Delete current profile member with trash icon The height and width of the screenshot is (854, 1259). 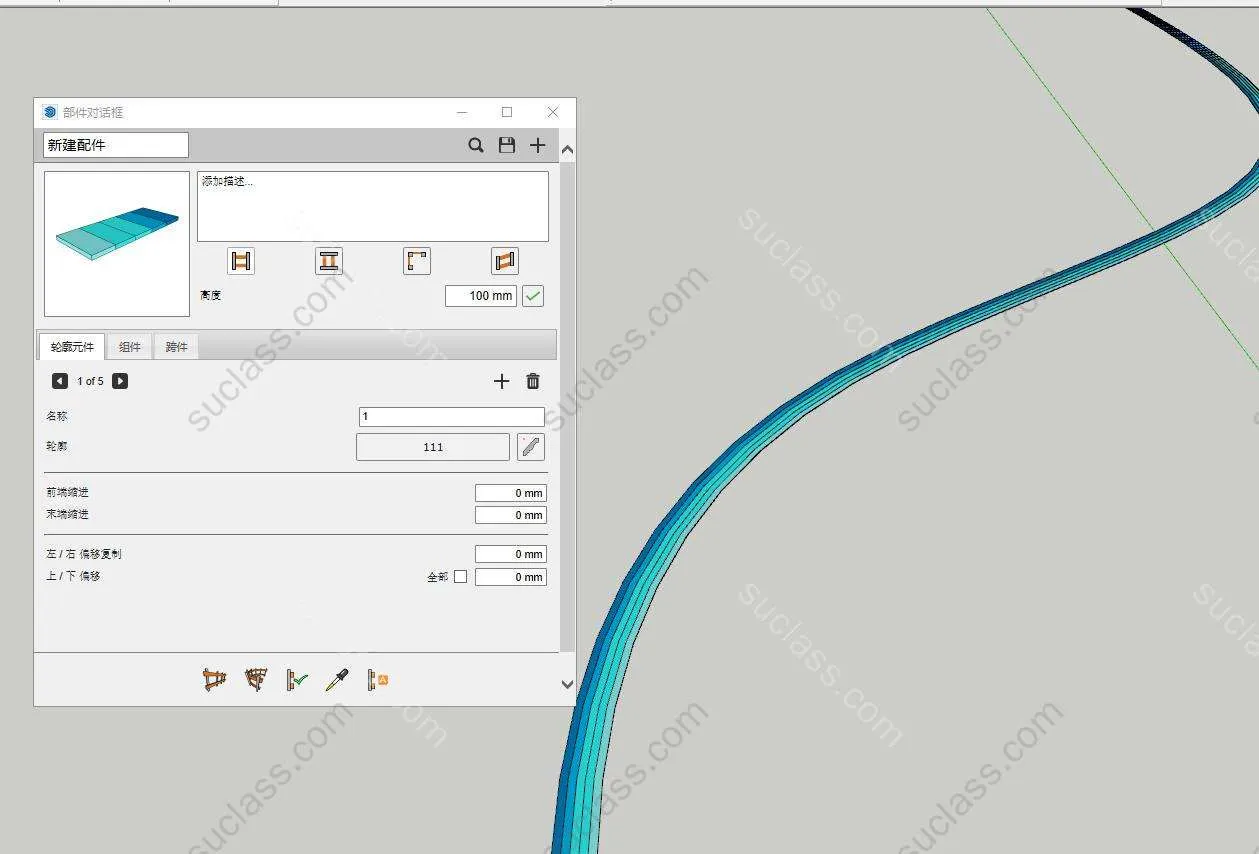pyautogui.click(x=533, y=381)
